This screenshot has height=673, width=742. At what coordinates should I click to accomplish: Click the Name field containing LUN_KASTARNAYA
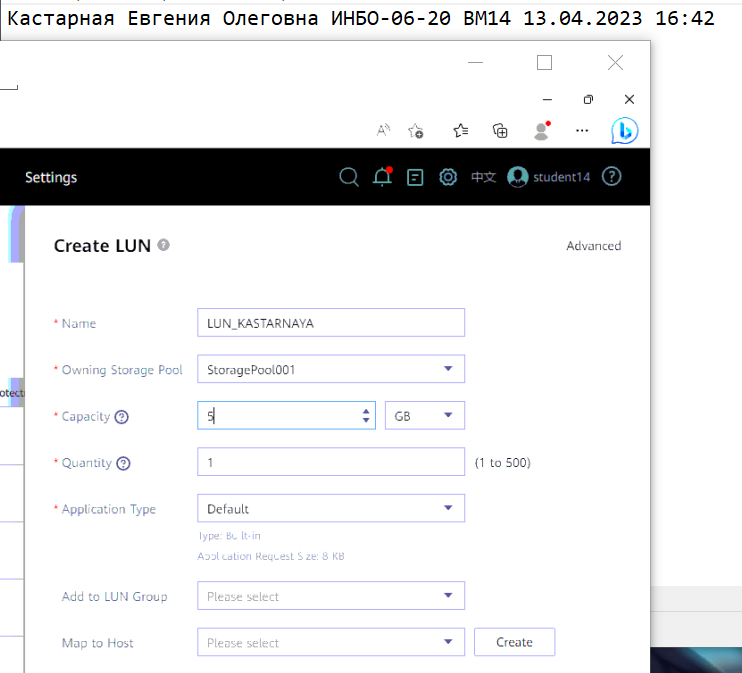[x=331, y=323]
